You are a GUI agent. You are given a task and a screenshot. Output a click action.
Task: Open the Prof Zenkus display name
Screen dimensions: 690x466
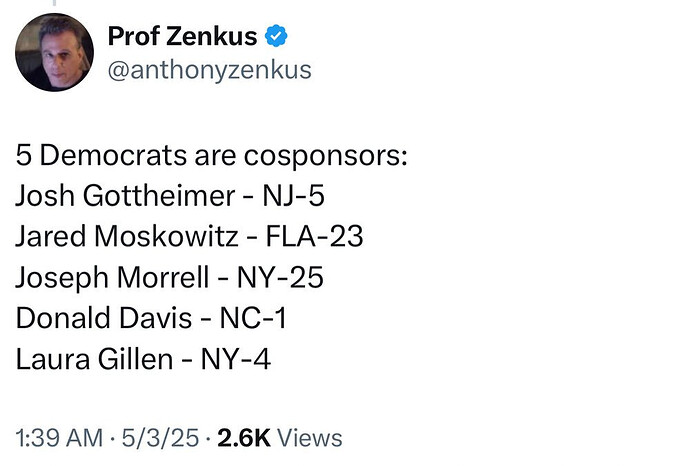pyautogui.click(x=182, y=36)
